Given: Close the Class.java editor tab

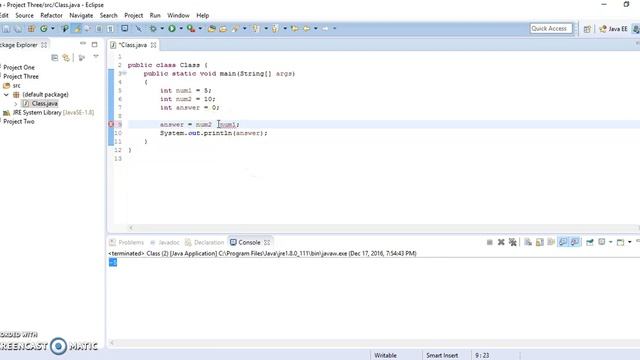Looking at the screenshot, I should tap(153, 45).
